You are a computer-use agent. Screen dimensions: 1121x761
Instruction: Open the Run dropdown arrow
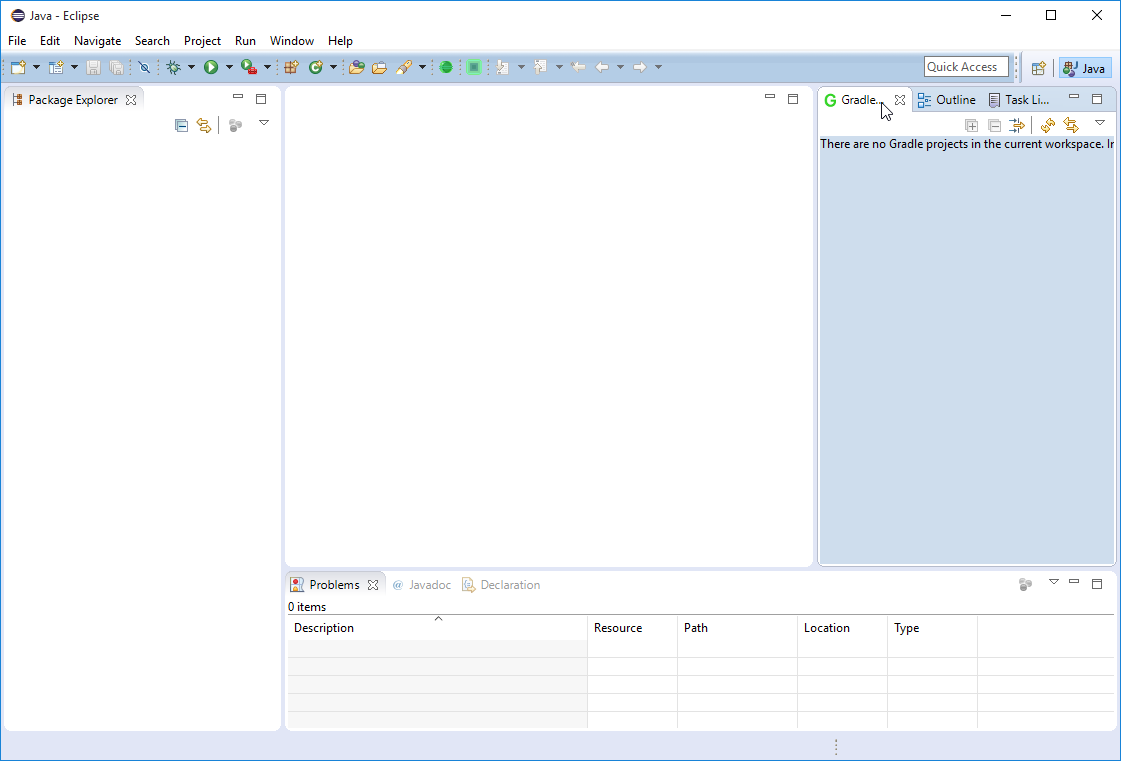click(x=228, y=67)
